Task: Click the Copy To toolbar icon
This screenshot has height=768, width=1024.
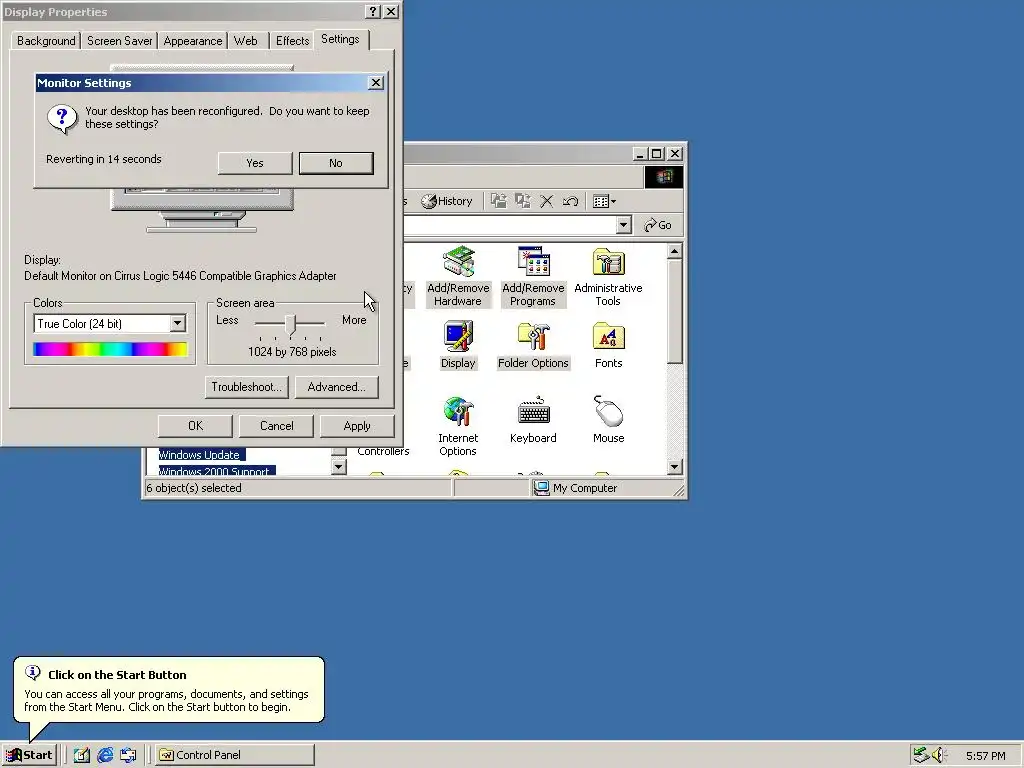Action: (522, 201)
